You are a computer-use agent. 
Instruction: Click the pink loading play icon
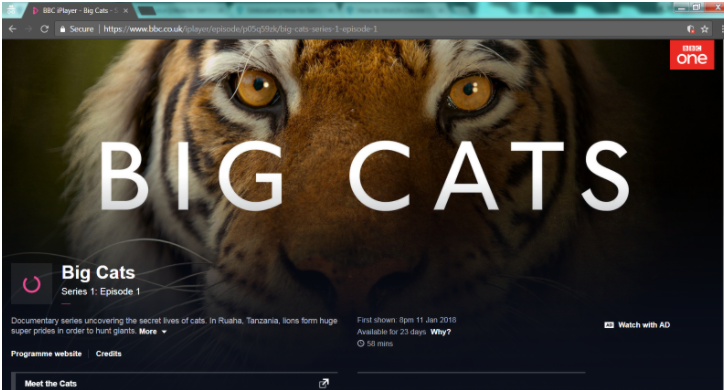coord(31,284)
